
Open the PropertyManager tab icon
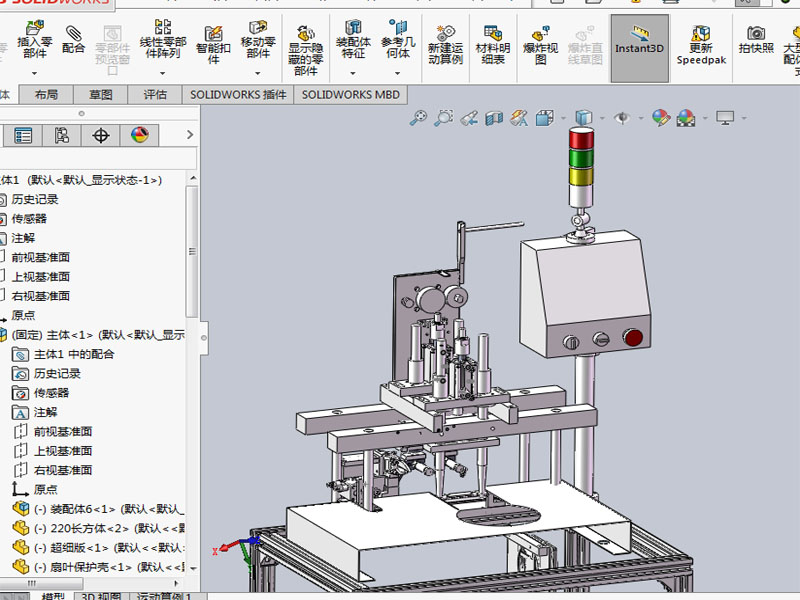point(23,135)
